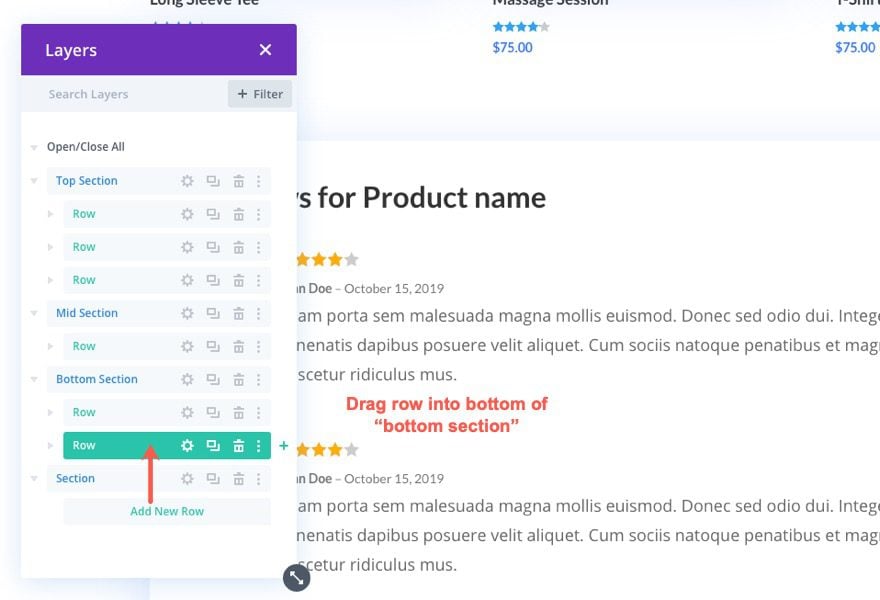880x600 pixels.
Task: Select the Row under Mid Section
Action: (85, 346)
